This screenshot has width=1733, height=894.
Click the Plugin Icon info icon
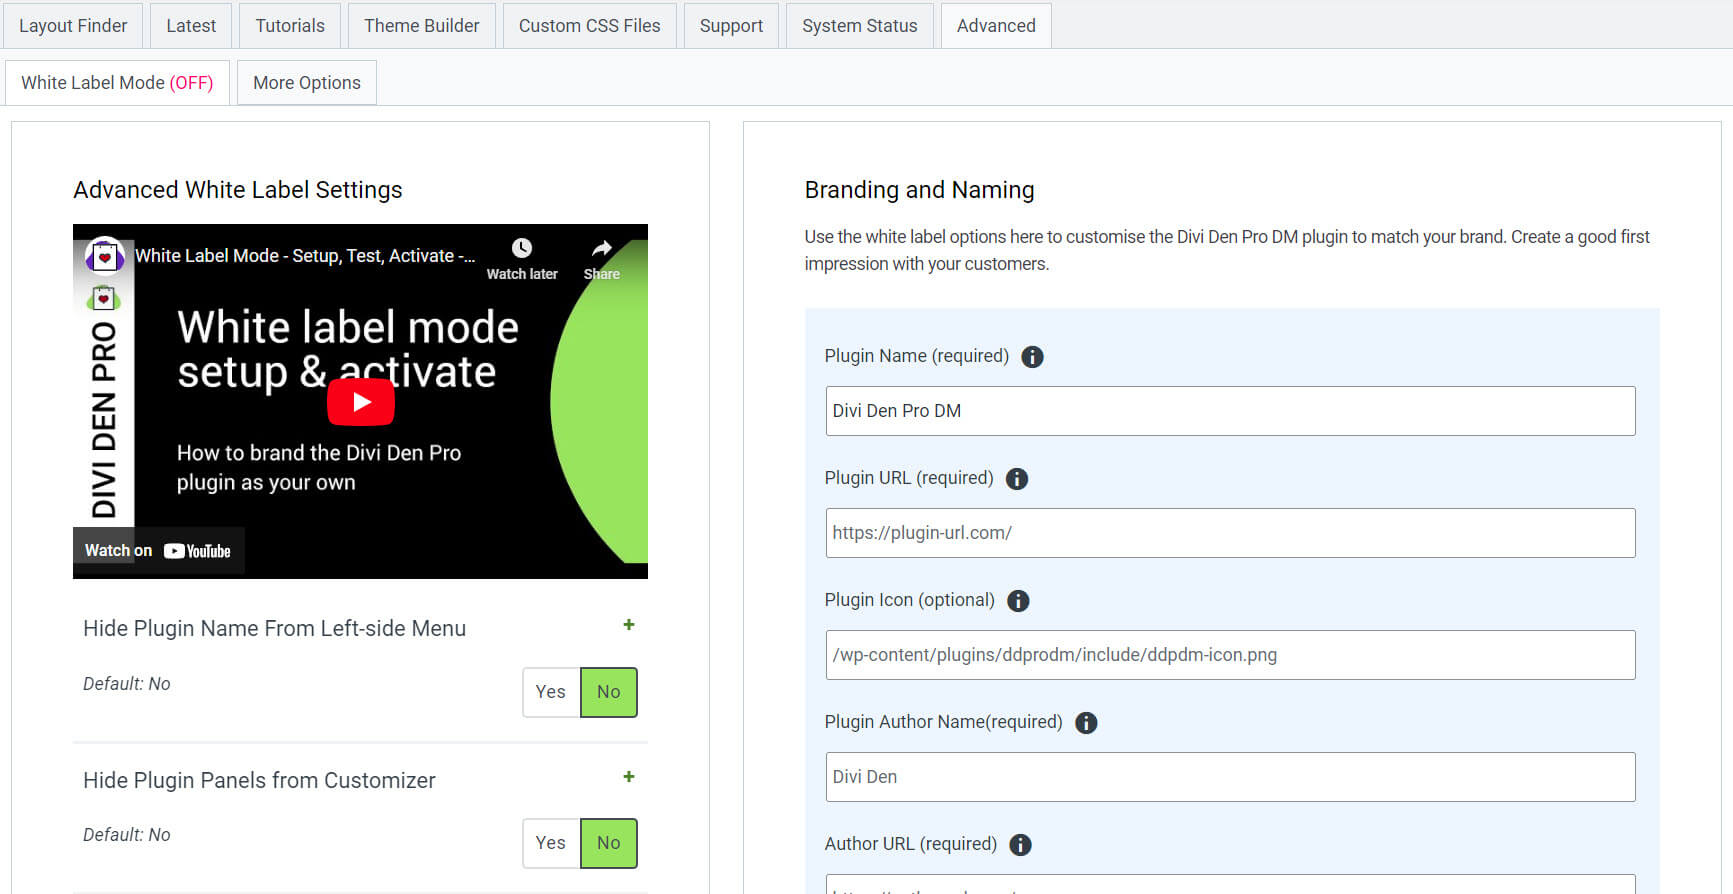pos(1018,601)
